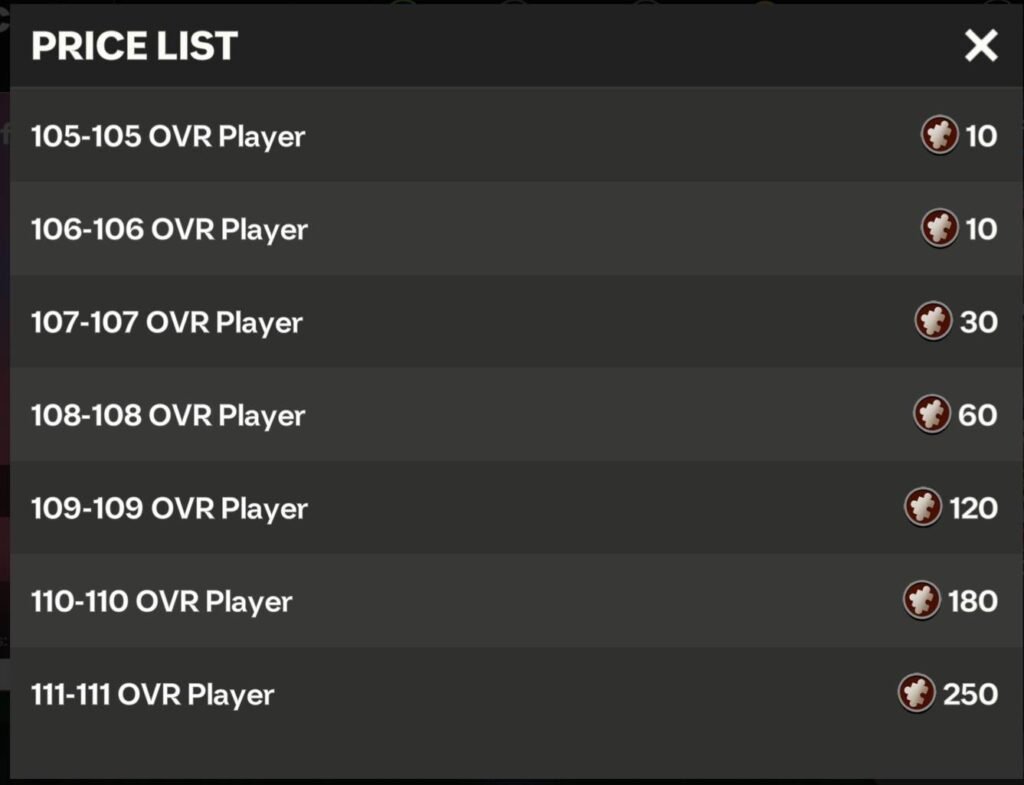The image size is (1024, 785).
Task: Tap the 110-110 OVR Player label
Action: pos(161,601)
